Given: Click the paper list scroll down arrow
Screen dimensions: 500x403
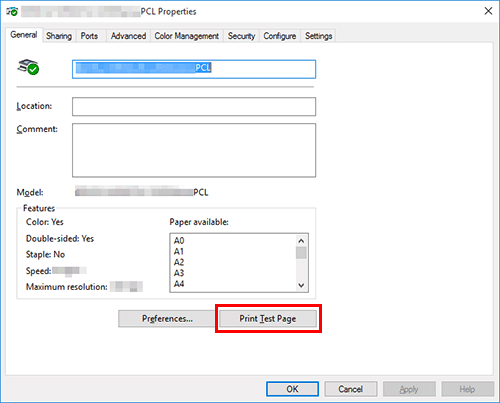Looking at the screenshot, I should click(x=301, y=285).
